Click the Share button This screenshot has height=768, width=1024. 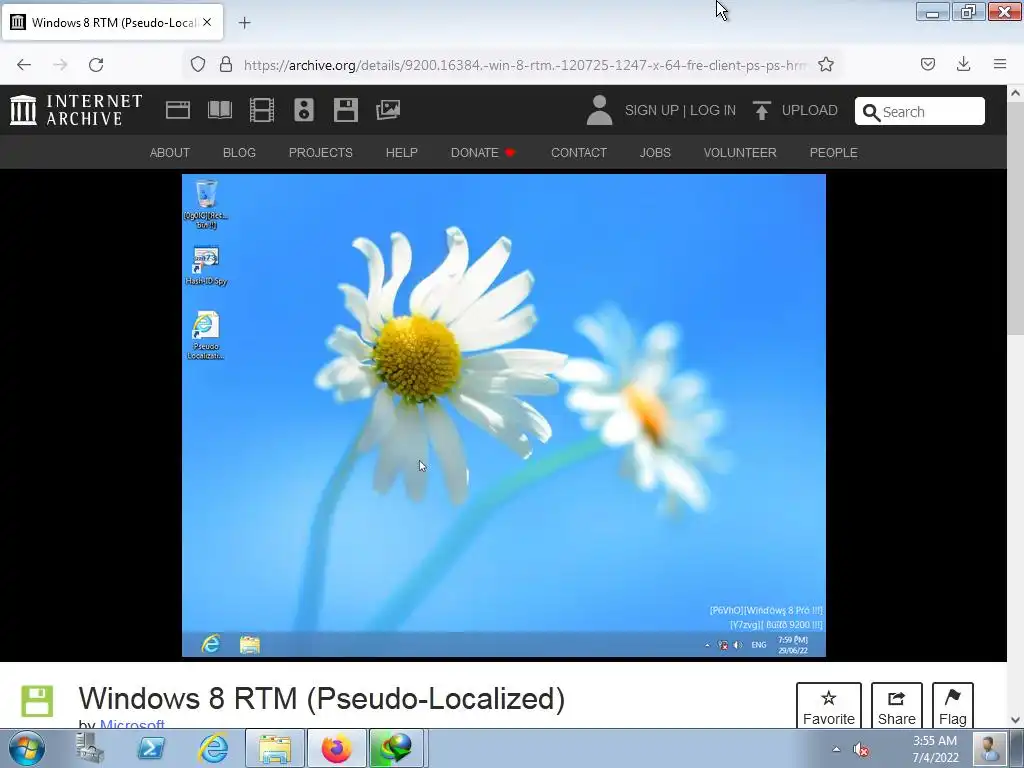pos(897,707)
